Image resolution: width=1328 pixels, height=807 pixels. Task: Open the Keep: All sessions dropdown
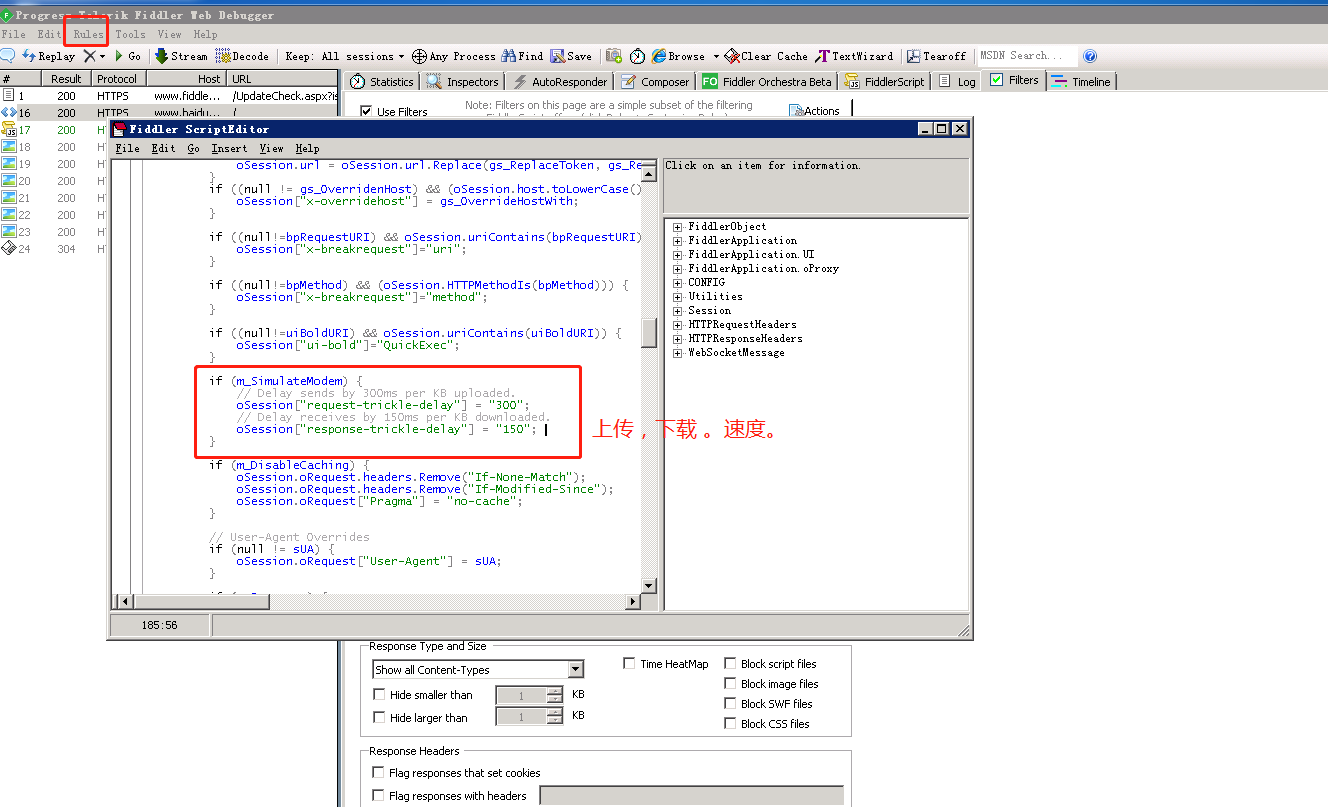click(345, 57)
